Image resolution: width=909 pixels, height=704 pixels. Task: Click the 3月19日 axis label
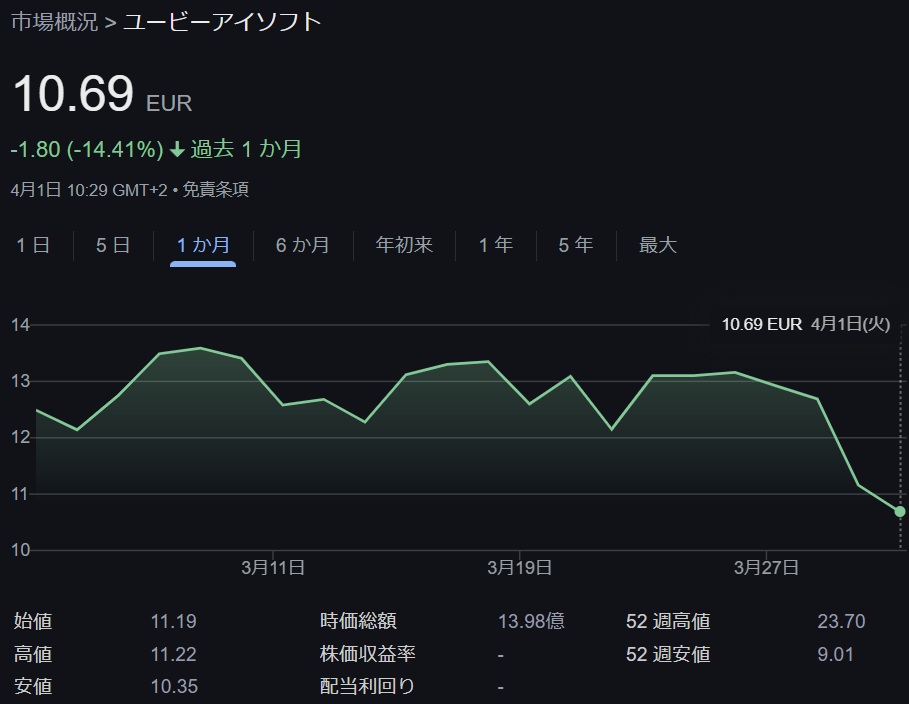point(519,567)
